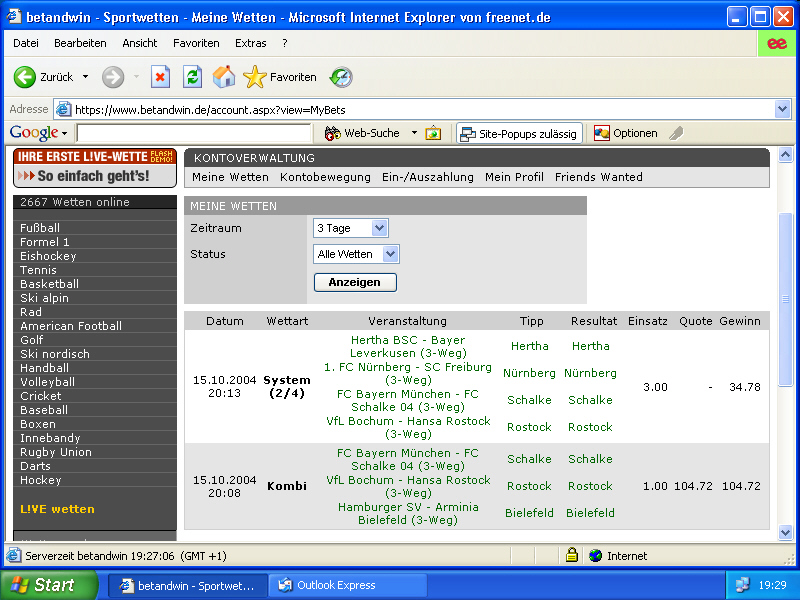800x600 pixels.
Task: Open the Status Alle Wetten dropdown
Action: (356, 254)
